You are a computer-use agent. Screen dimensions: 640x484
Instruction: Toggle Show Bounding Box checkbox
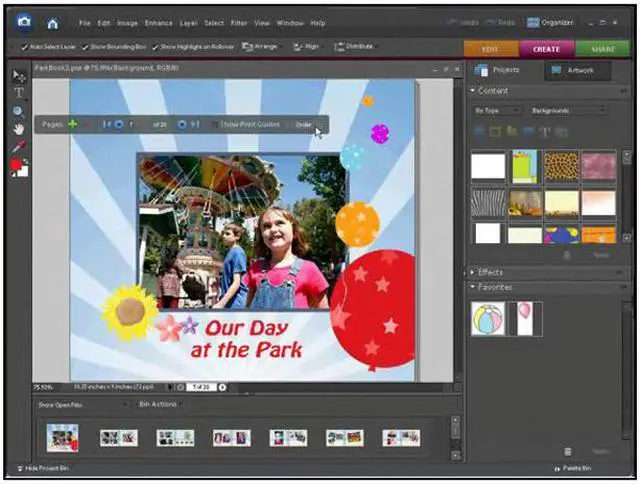pos(84,47)
